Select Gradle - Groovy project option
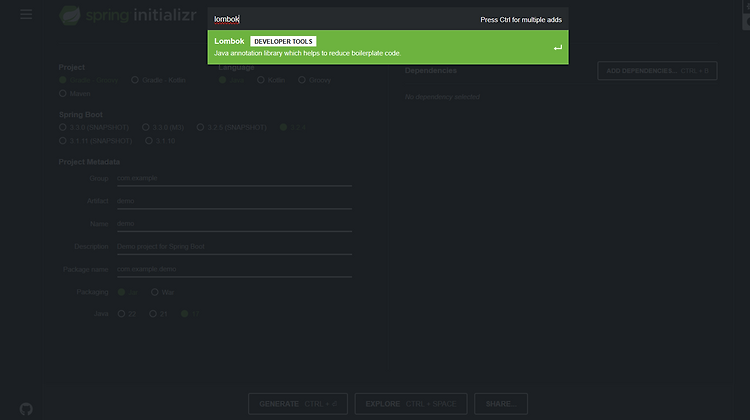Viewport: 750px width, 420px height. click(89, 80)
